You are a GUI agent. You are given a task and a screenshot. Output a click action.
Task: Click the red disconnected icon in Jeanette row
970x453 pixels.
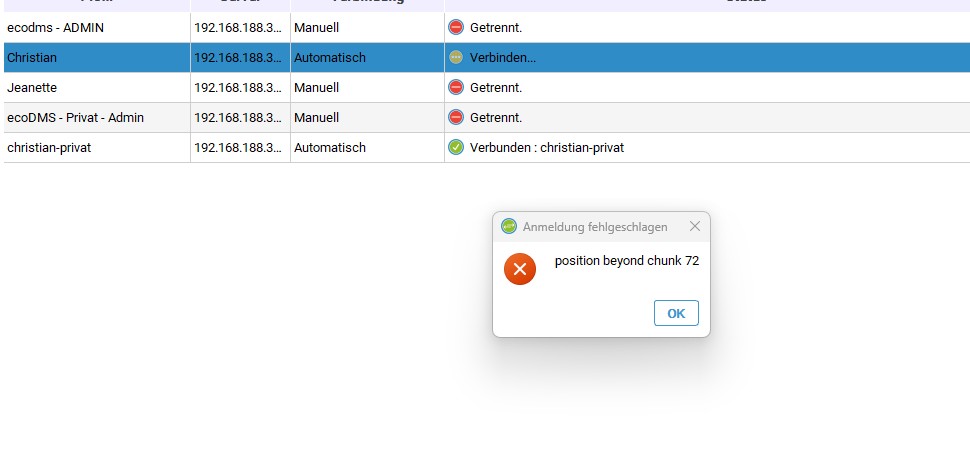pyautogui.click(x=456, y=88)
